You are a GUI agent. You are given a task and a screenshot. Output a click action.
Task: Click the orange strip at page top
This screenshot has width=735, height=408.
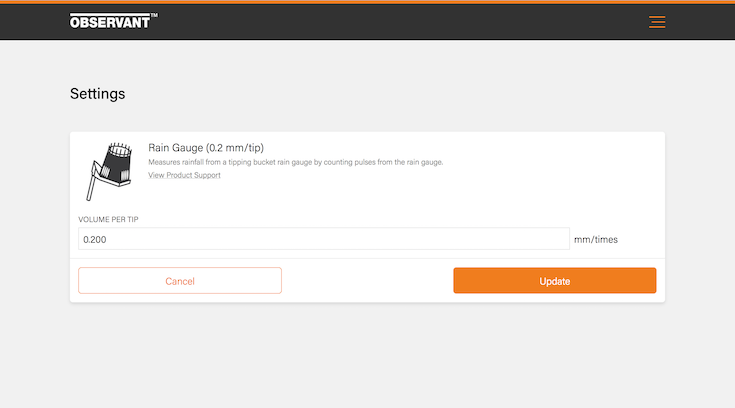(367, 2)
